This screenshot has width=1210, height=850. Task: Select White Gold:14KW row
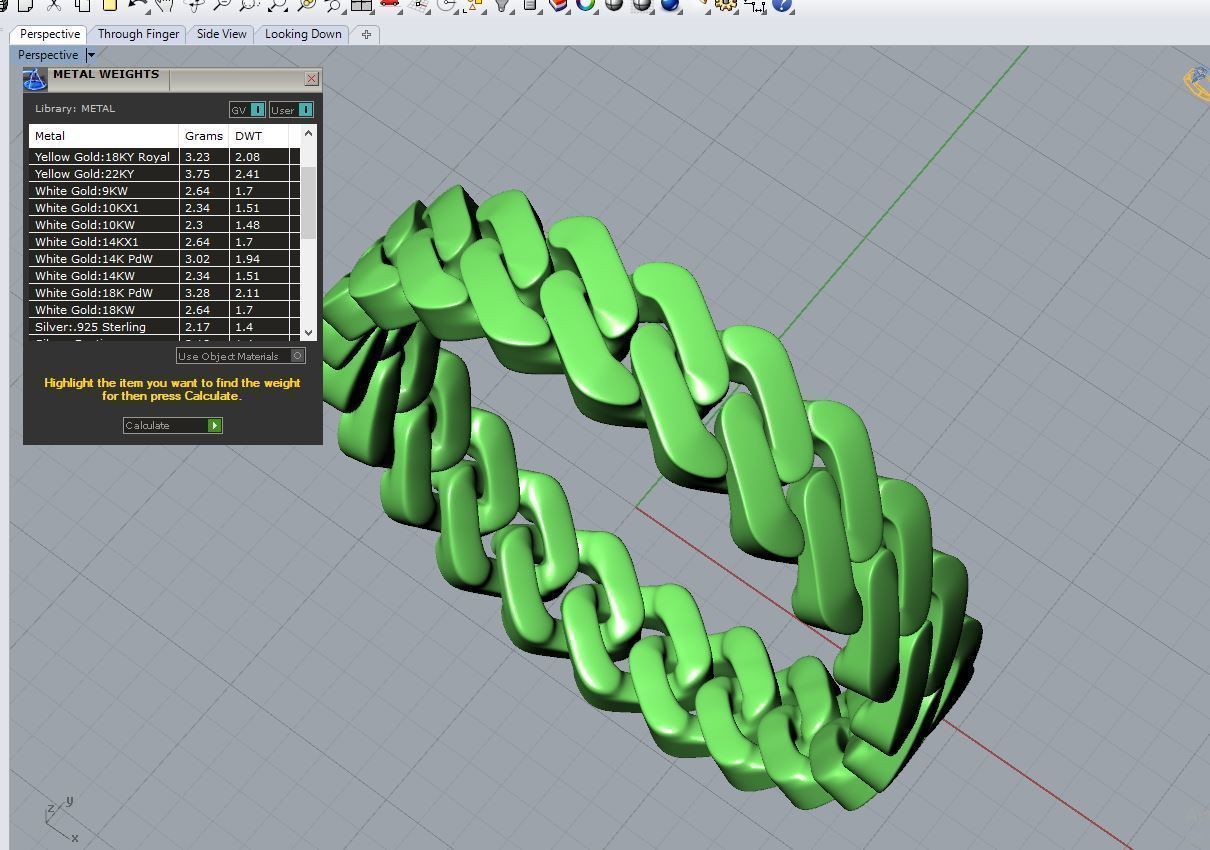point(165,276)
